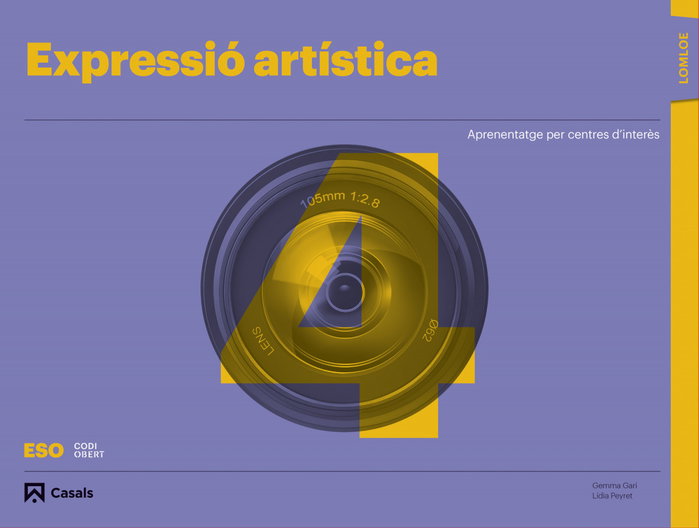Click the horizontal line above Casals logo

[342, 471]
